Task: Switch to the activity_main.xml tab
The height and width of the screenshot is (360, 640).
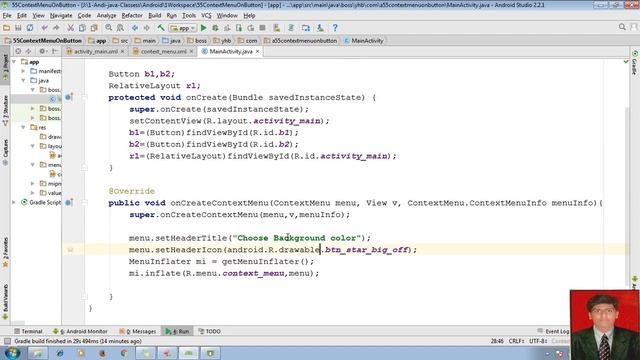Action: coord(96,51)
